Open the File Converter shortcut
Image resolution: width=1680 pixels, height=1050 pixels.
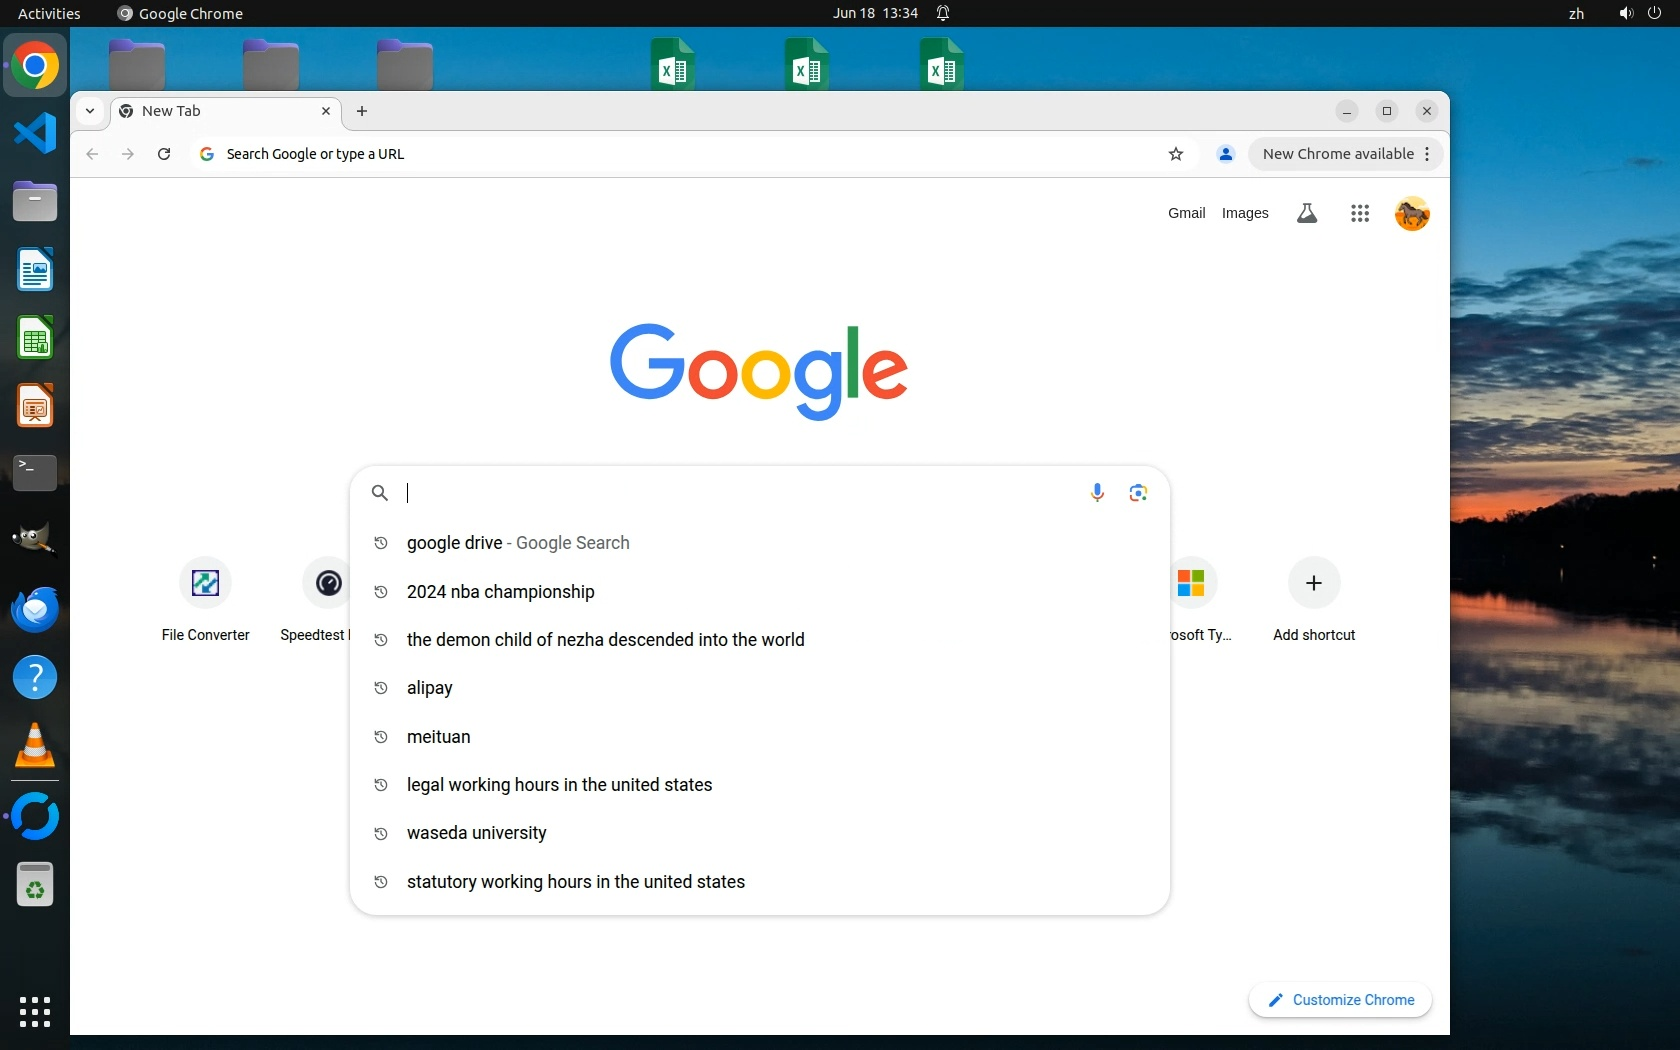205,583
